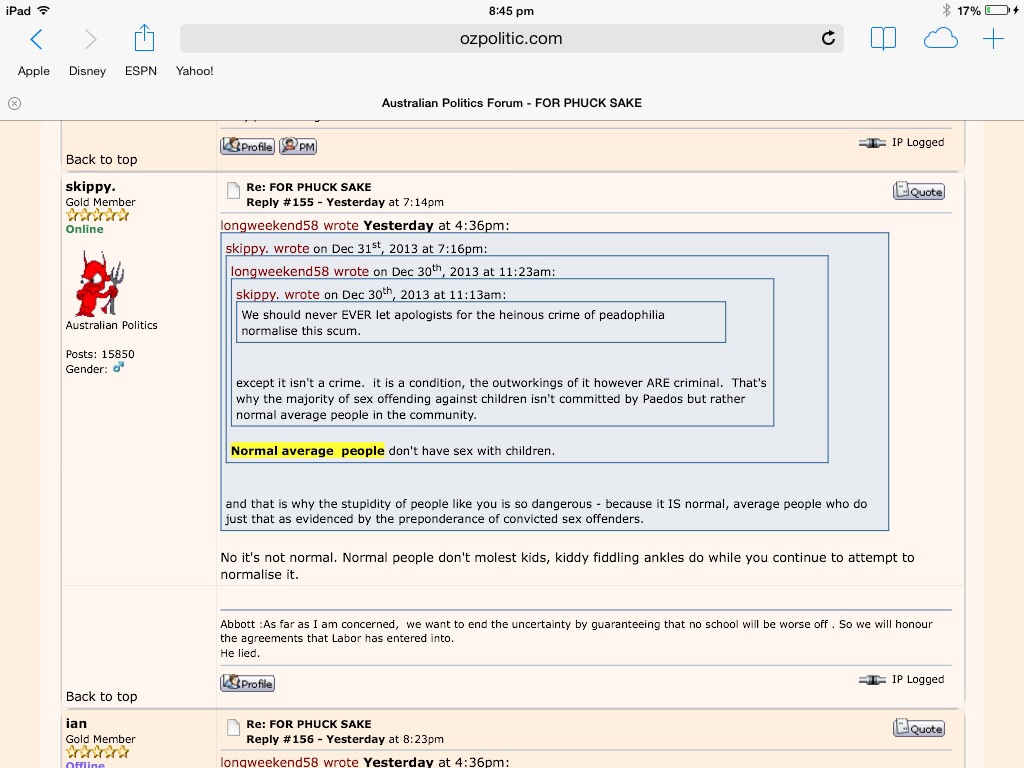Click 'longweekend58 wrote' link dated Dec 30th
Viewport: 1024px width, 768px height.
(300, 271)
